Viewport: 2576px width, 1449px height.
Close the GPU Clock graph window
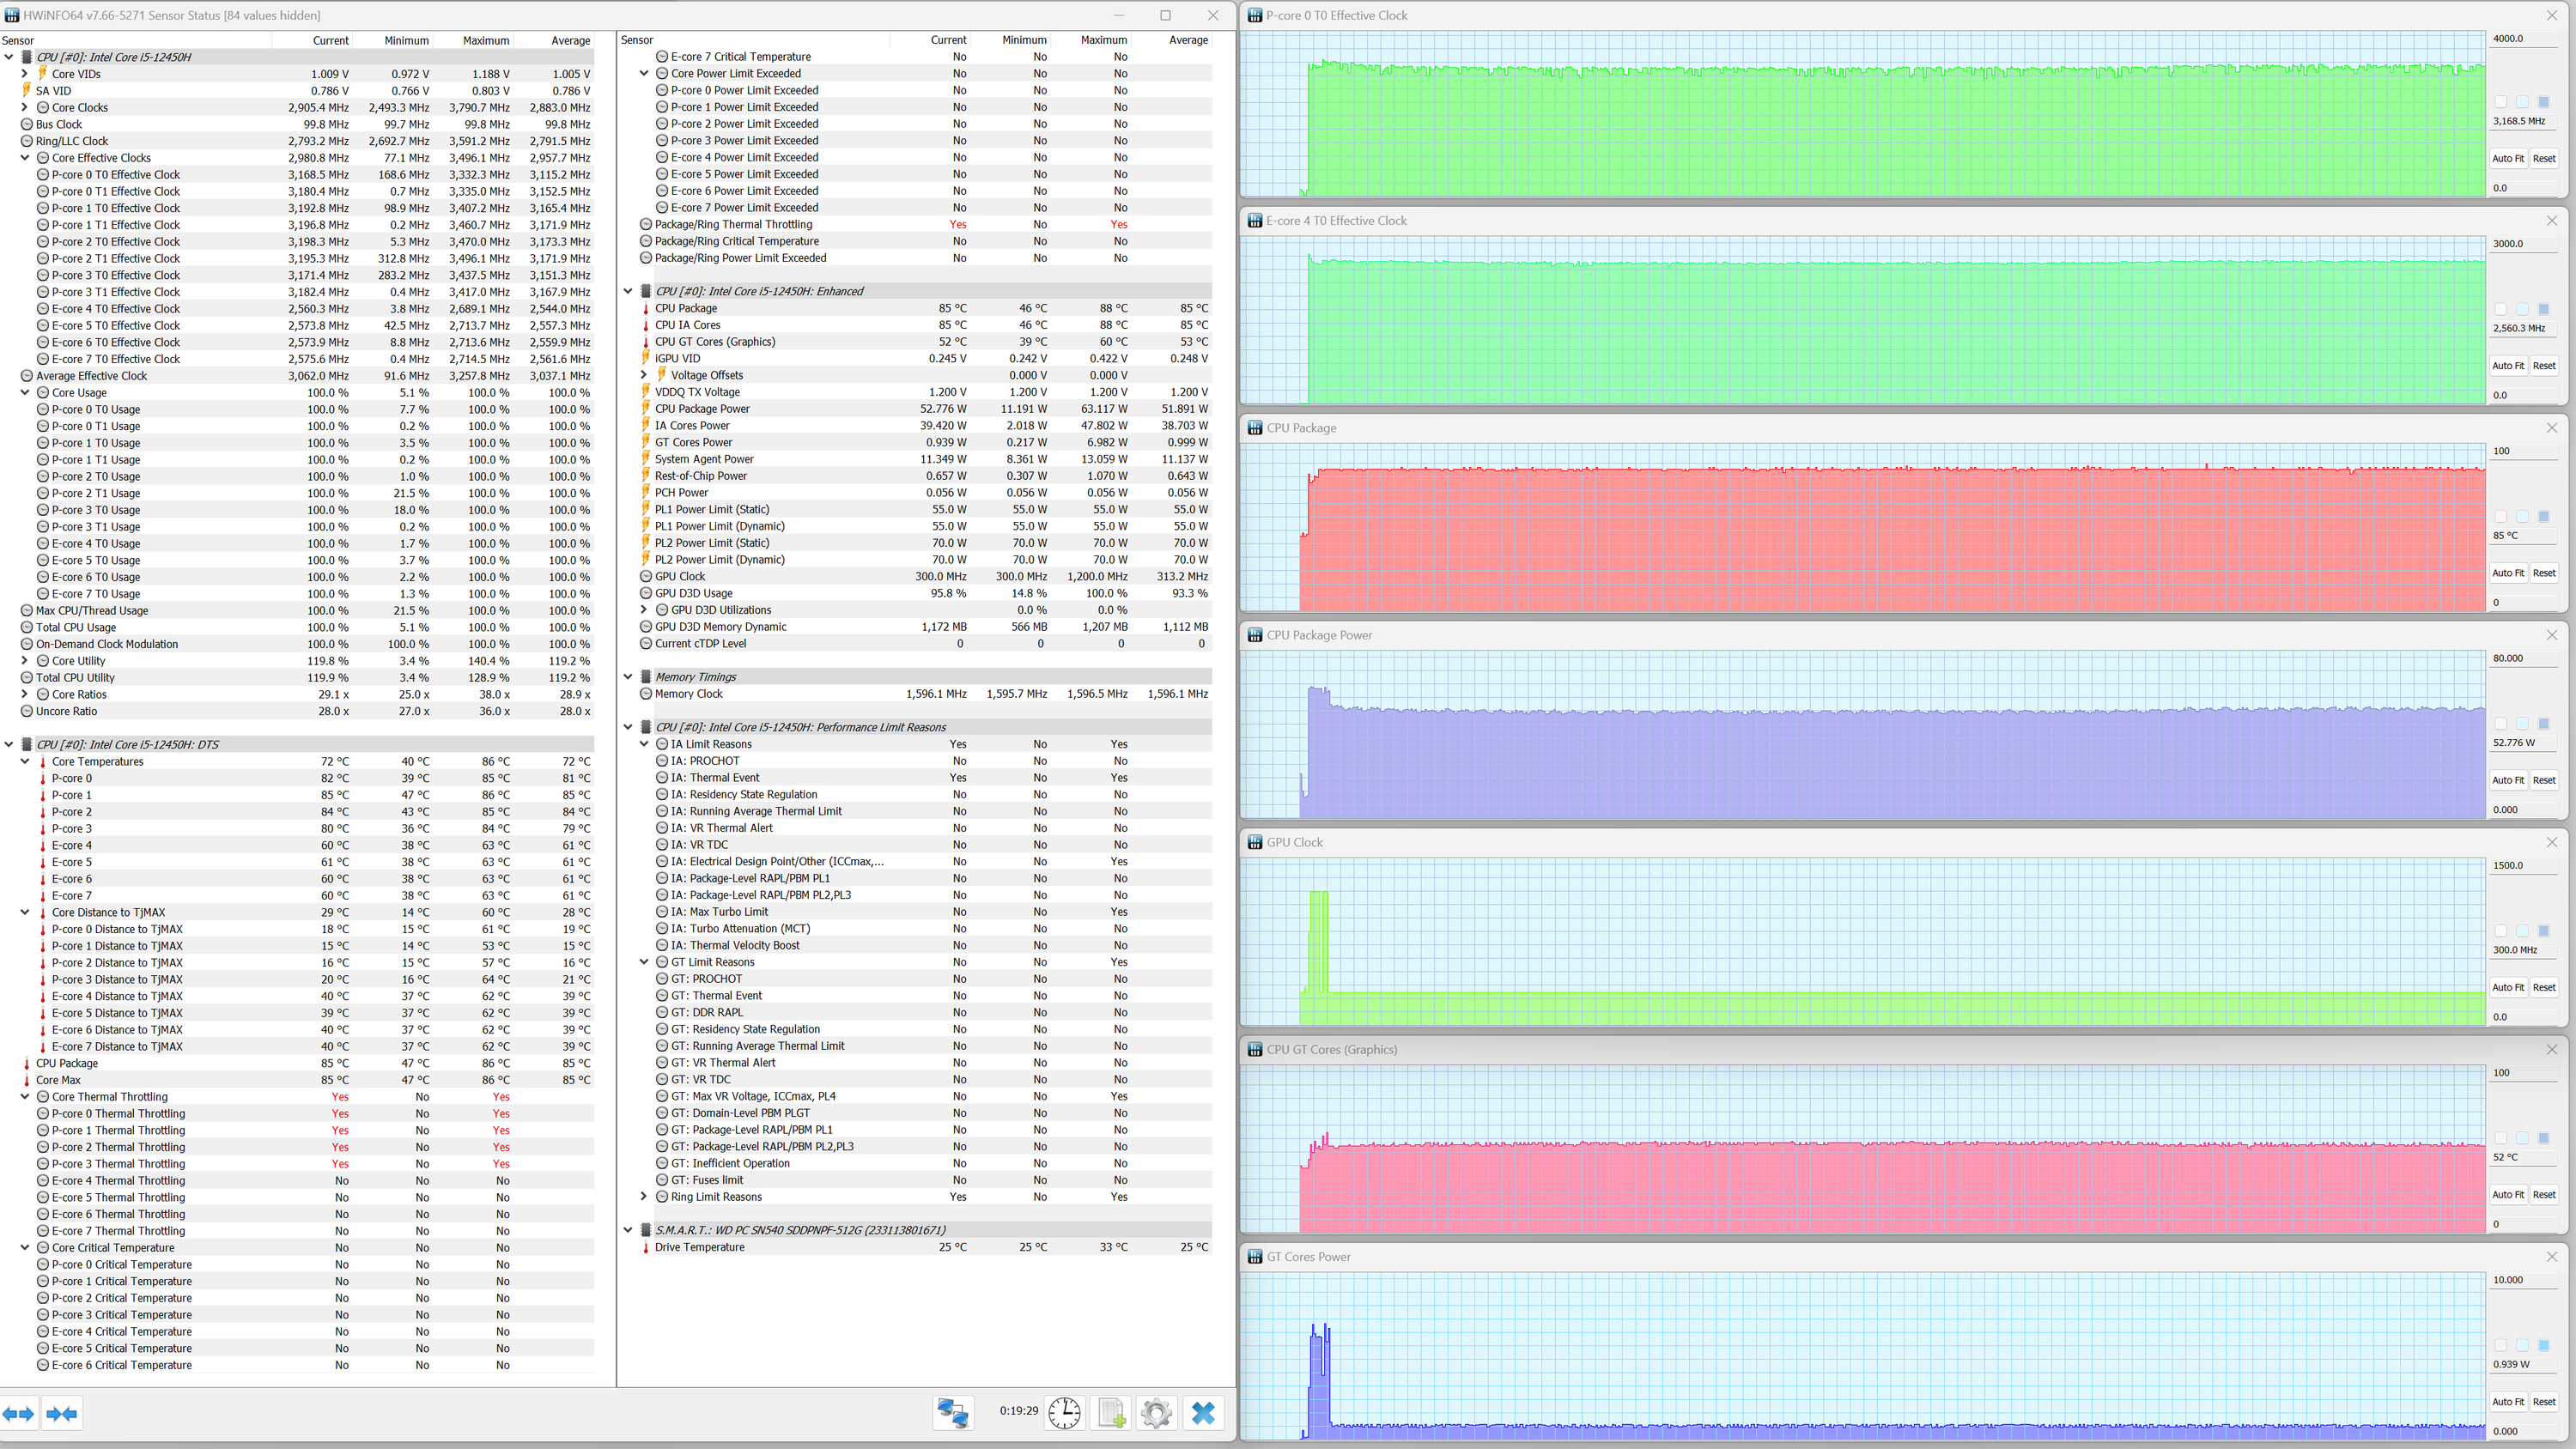2551,842
